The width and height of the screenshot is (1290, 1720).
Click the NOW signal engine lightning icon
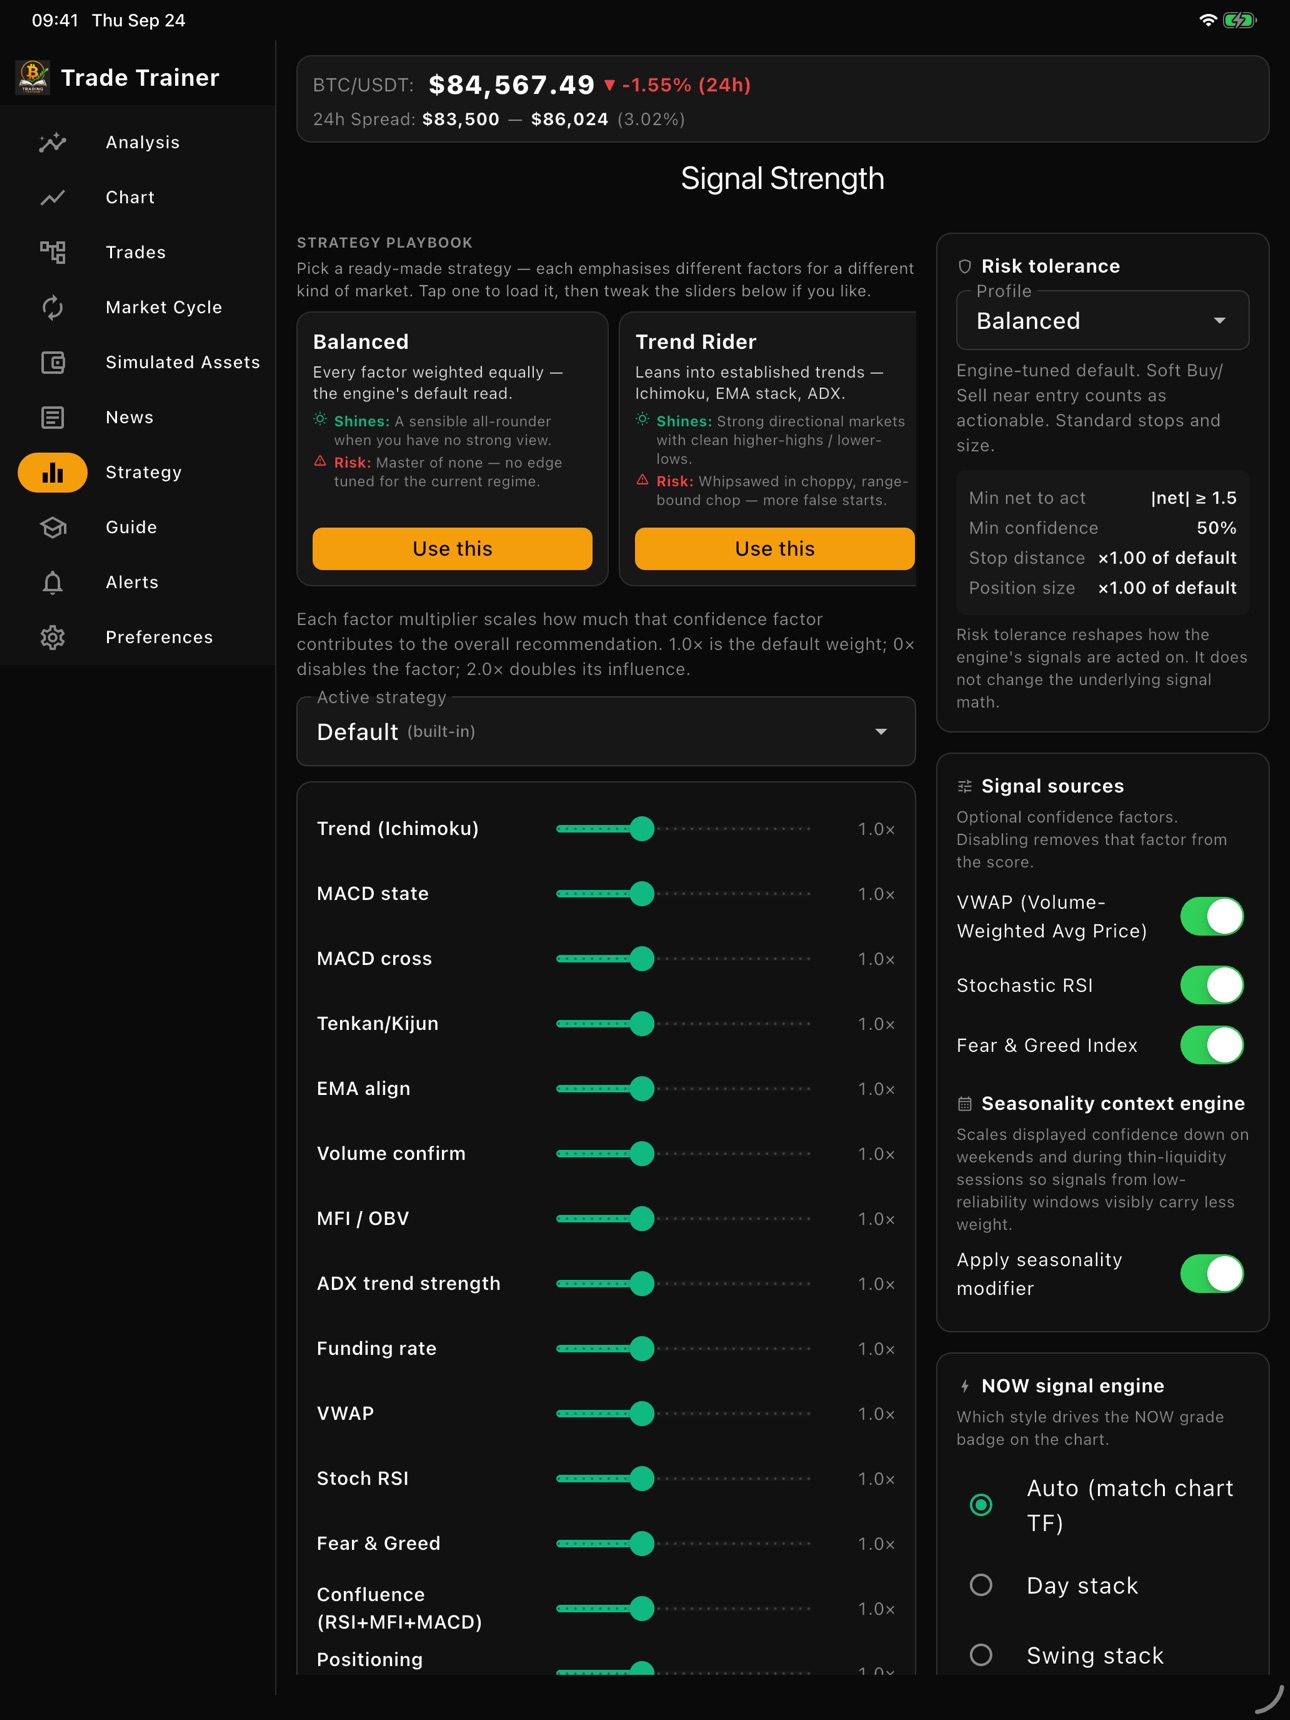click(x=965, y=1386)
